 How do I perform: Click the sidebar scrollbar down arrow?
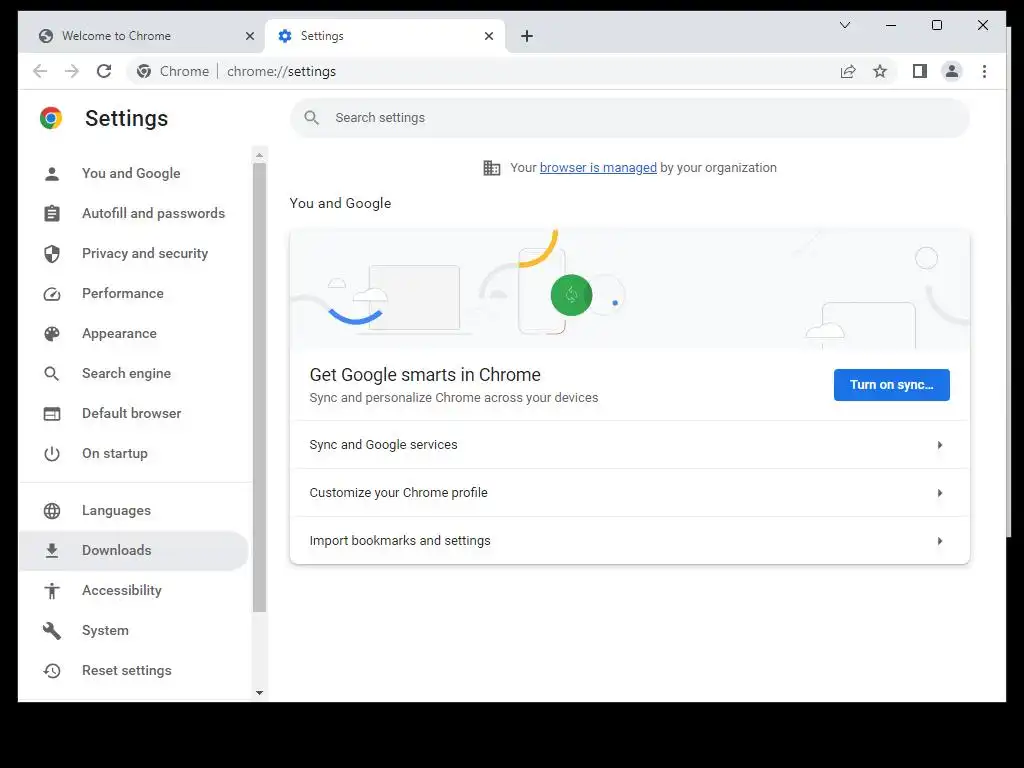(260, 692)
